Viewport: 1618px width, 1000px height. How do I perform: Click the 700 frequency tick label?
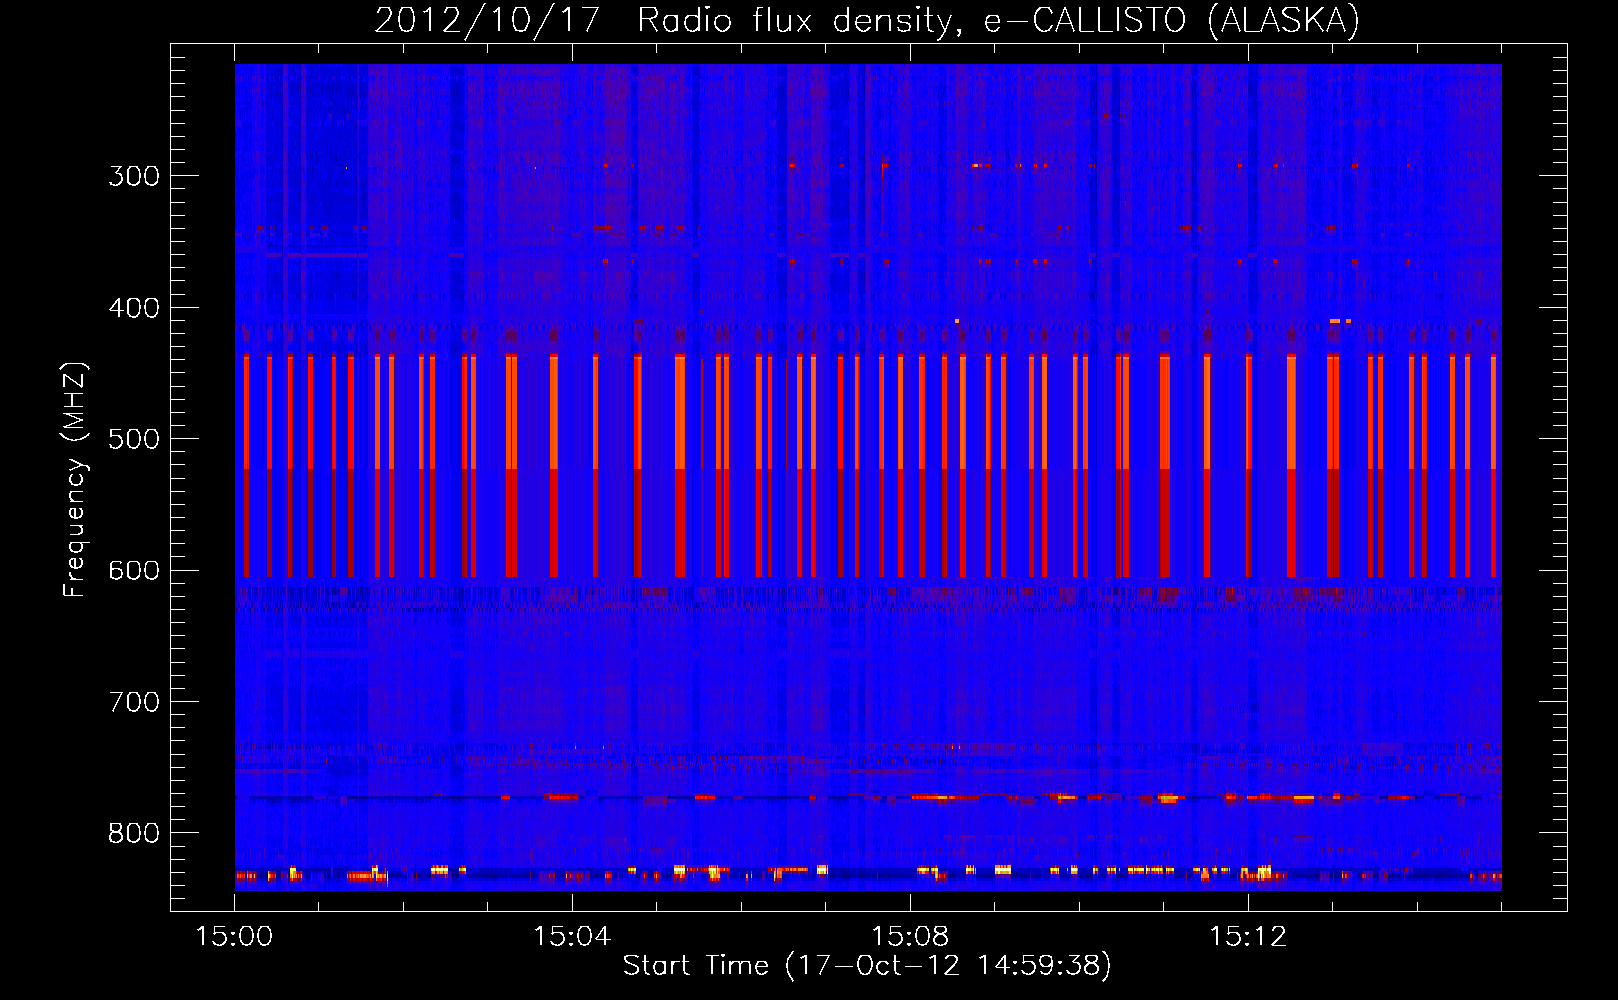134,702
